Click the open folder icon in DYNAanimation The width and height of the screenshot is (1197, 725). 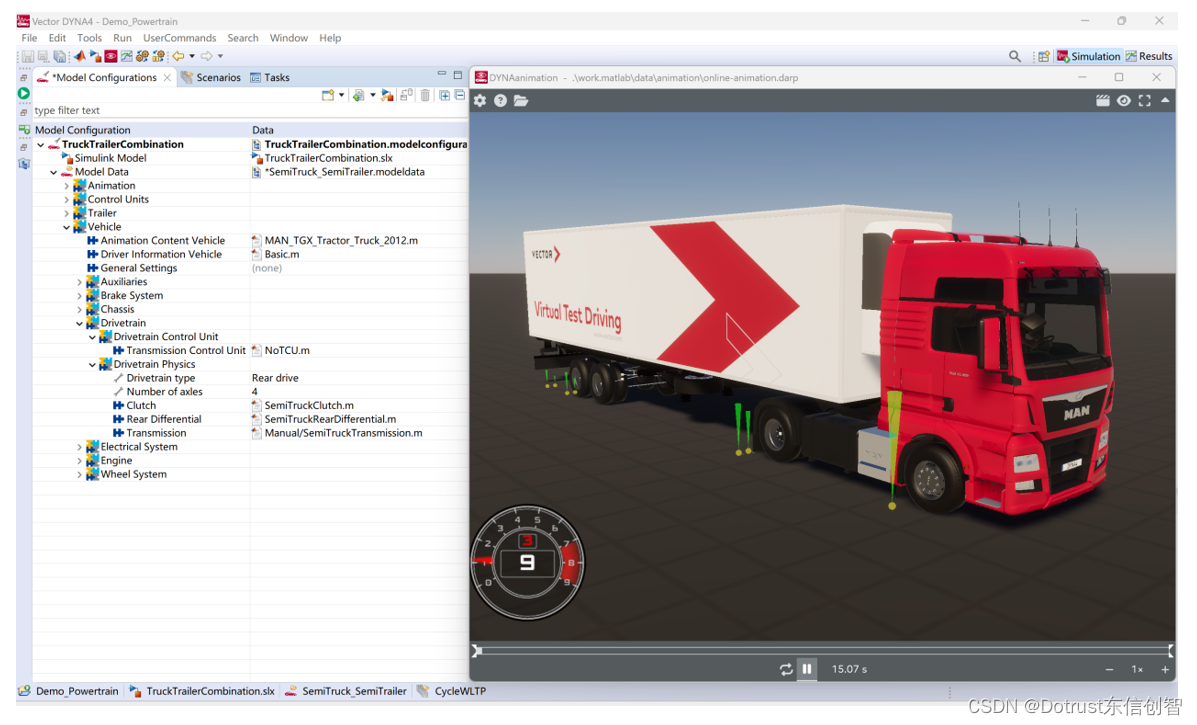point(521,100)
